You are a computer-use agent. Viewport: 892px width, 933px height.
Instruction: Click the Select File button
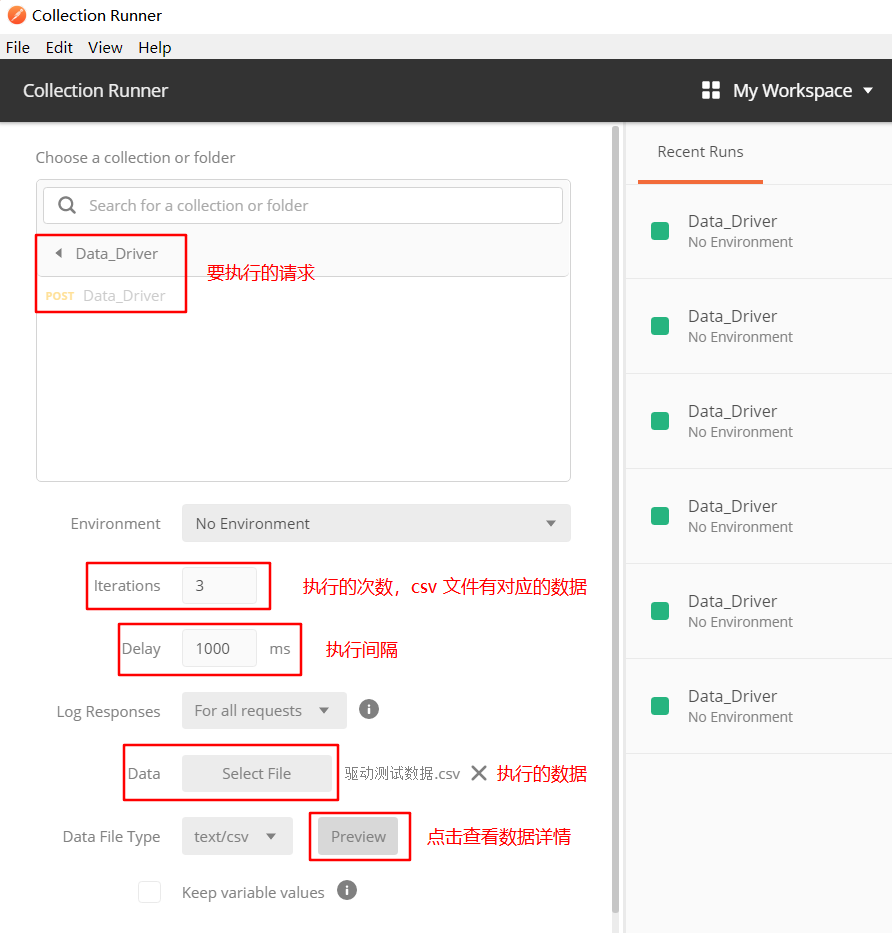[256, 774]
